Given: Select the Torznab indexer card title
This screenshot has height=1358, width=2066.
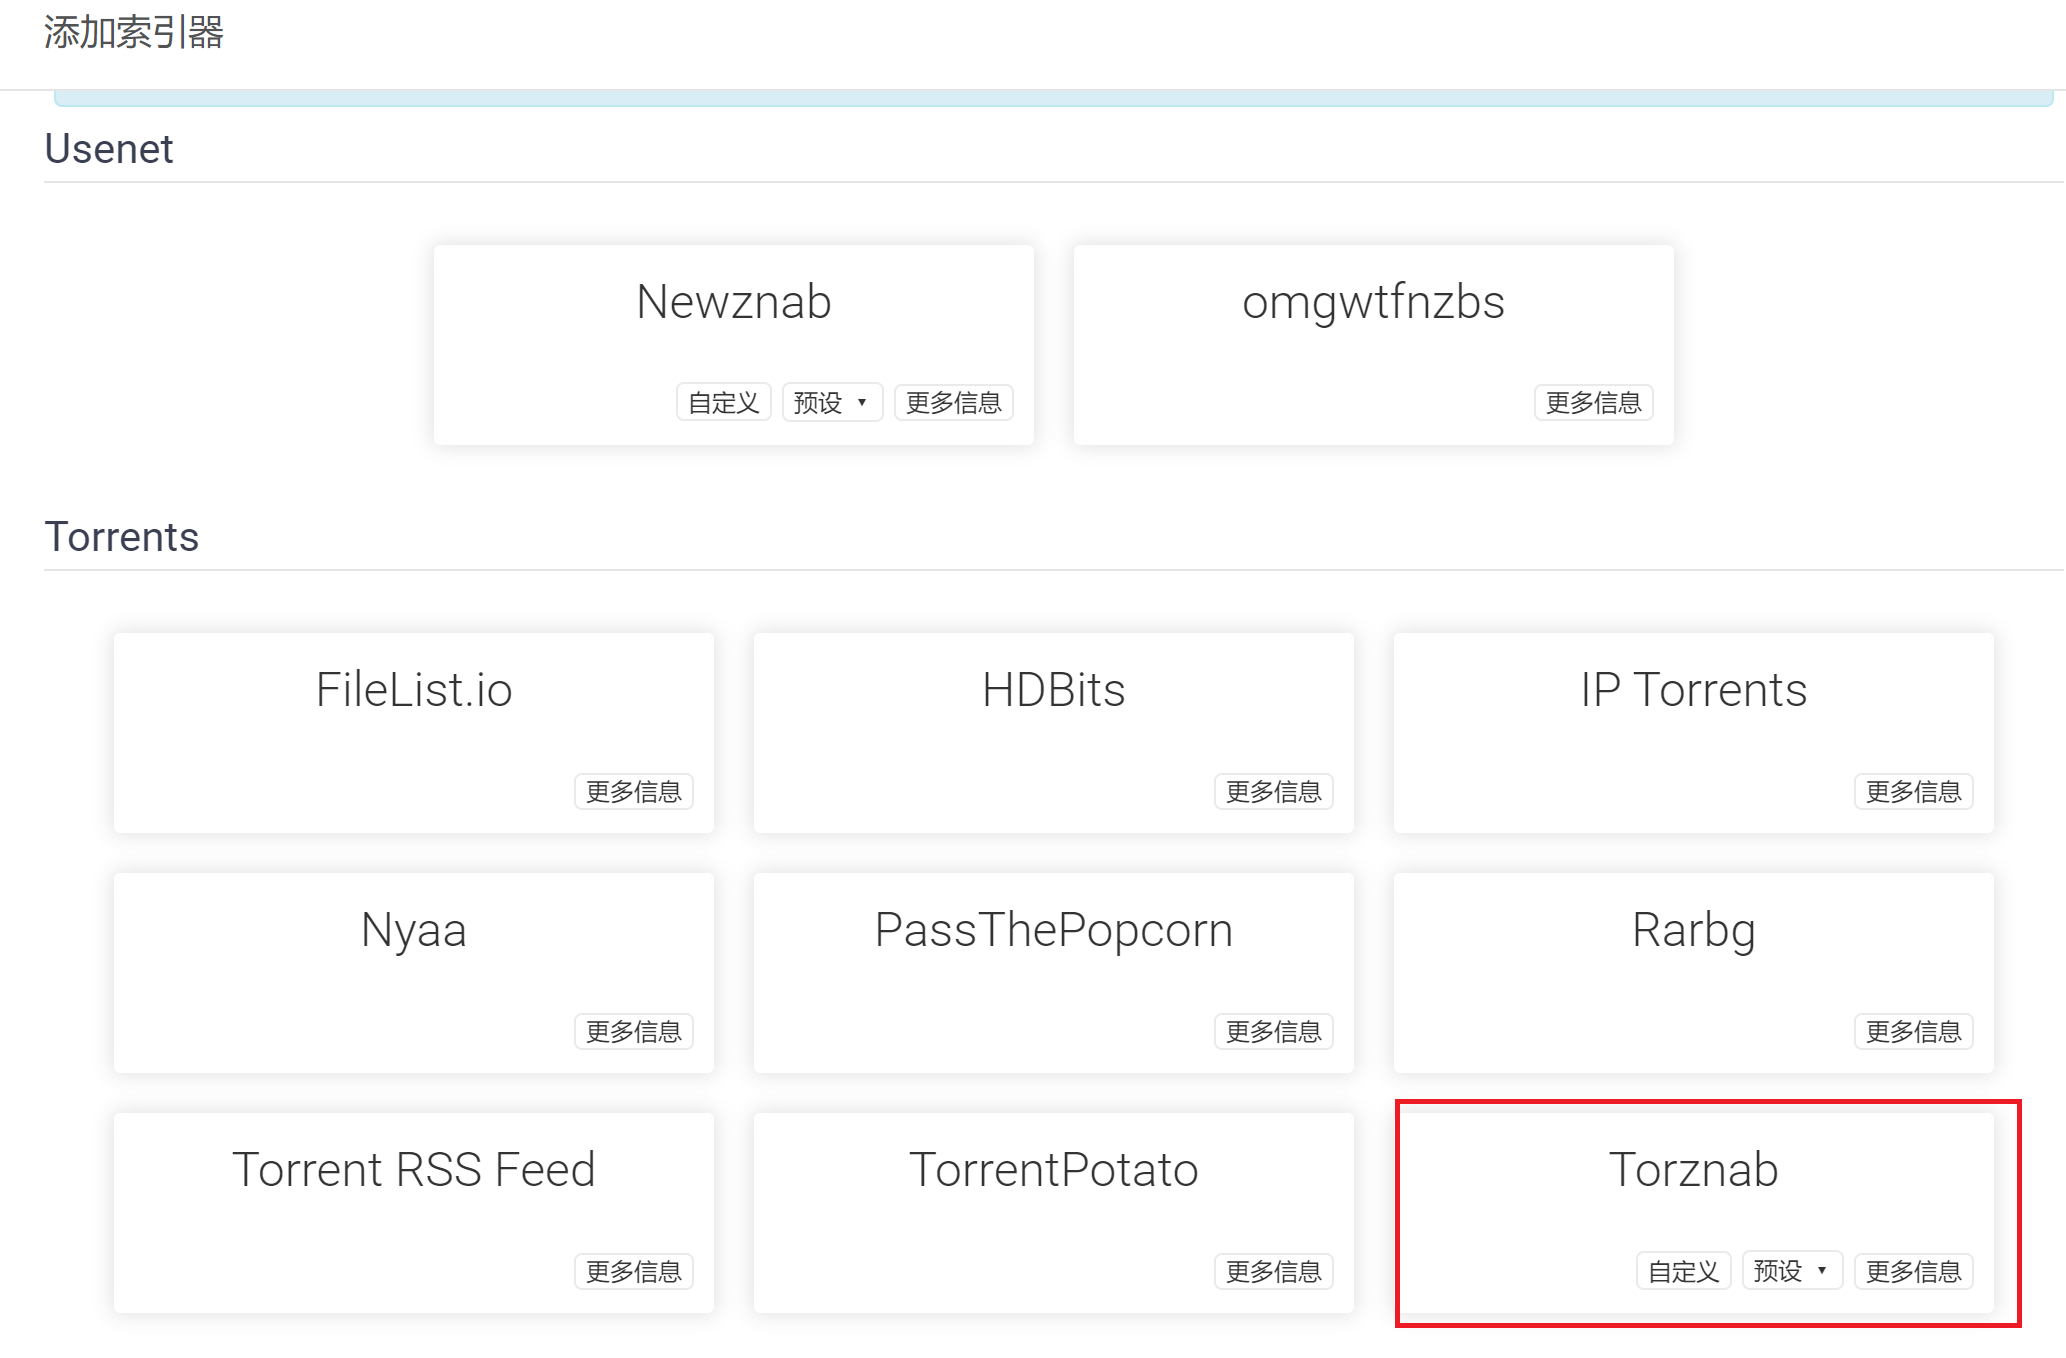Looking at the screenshot, I should [x=1693, y=1170].
